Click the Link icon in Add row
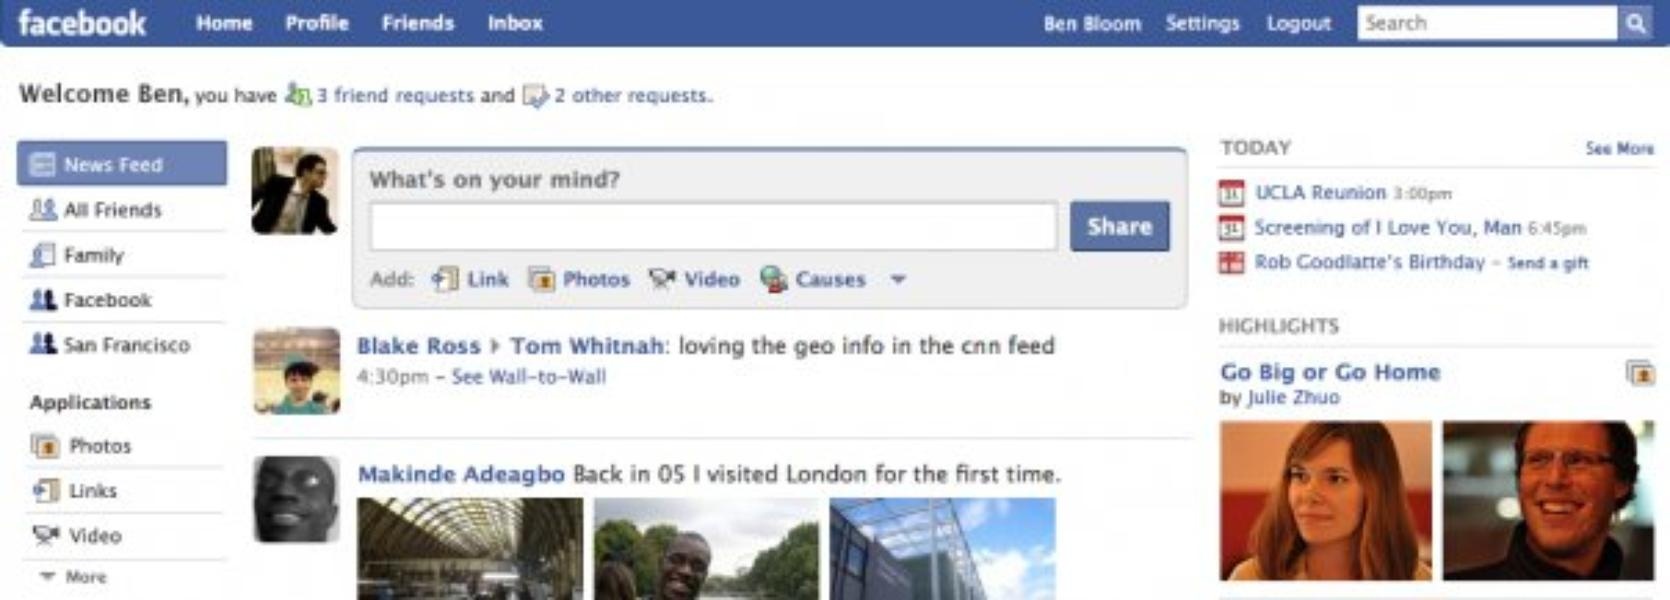 coord(445,280)
